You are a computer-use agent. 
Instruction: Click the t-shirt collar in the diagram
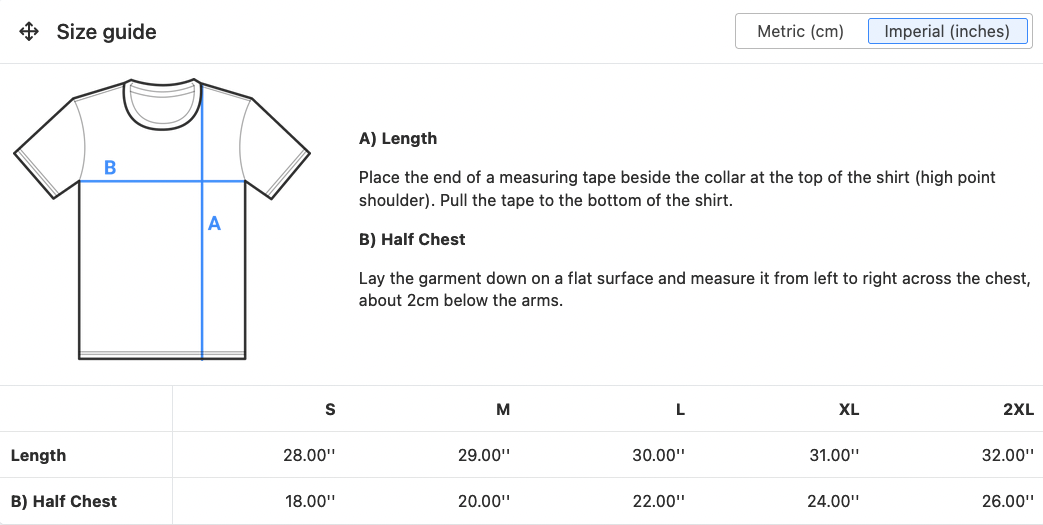[x=162, y=103]
